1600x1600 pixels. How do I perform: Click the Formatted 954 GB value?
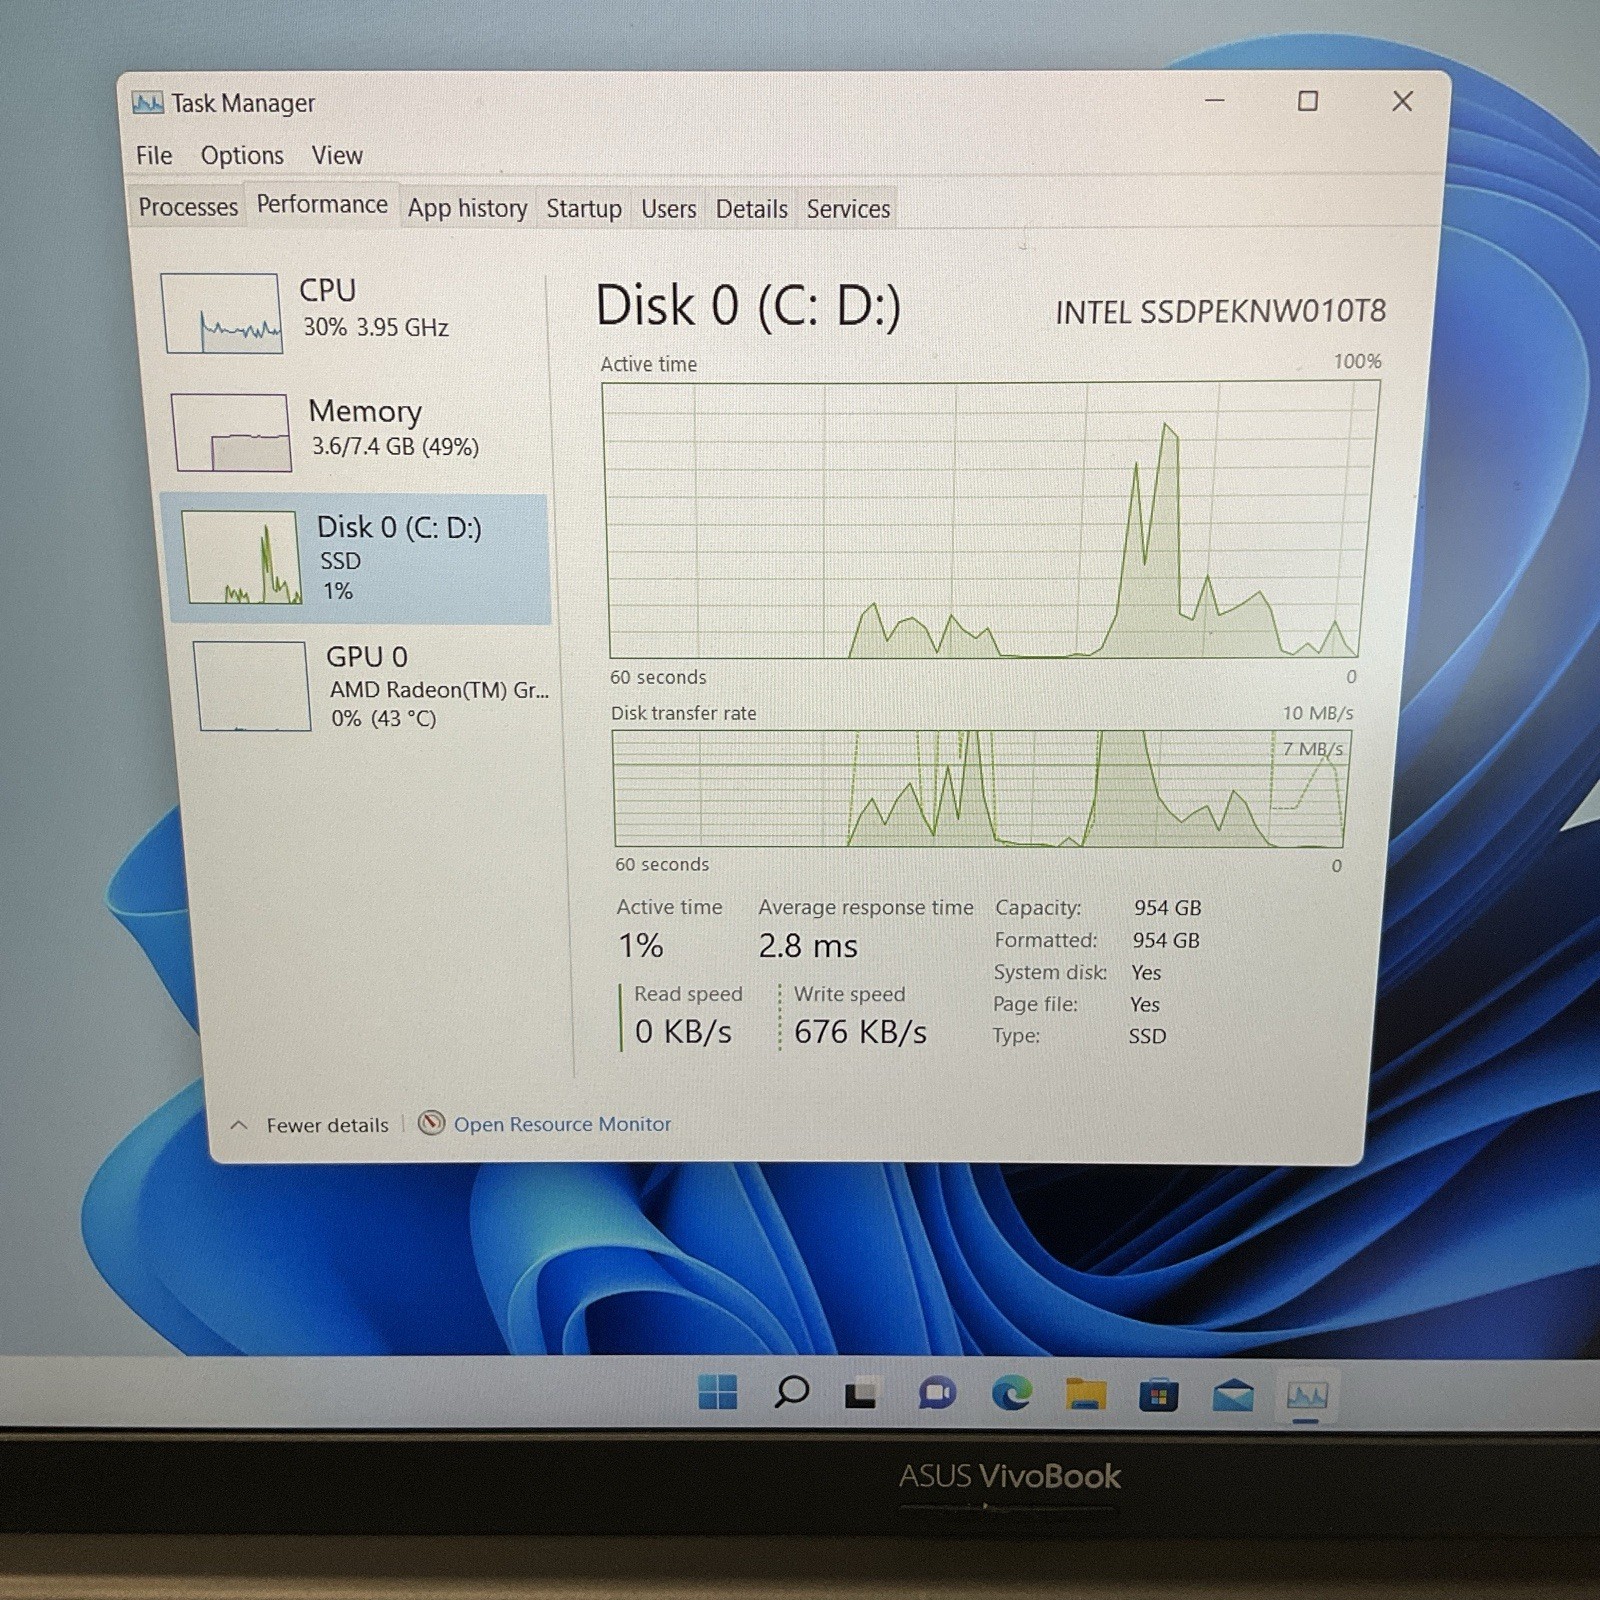[x=1166, y=940]
